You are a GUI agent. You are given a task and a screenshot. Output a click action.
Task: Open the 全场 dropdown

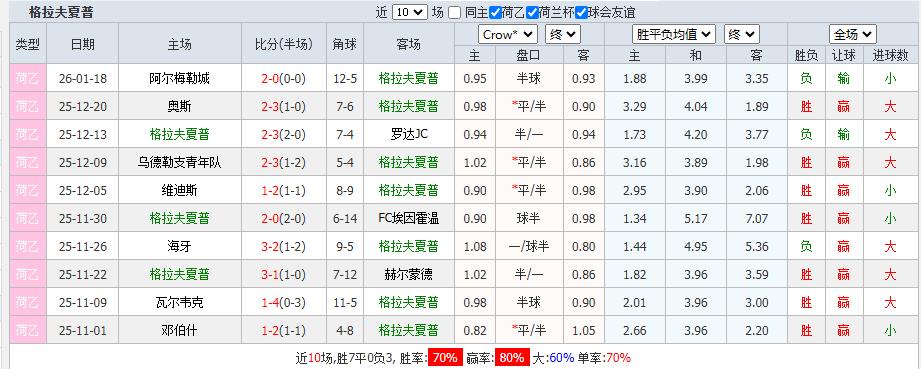pyautogui.click(x=853, y=35)
